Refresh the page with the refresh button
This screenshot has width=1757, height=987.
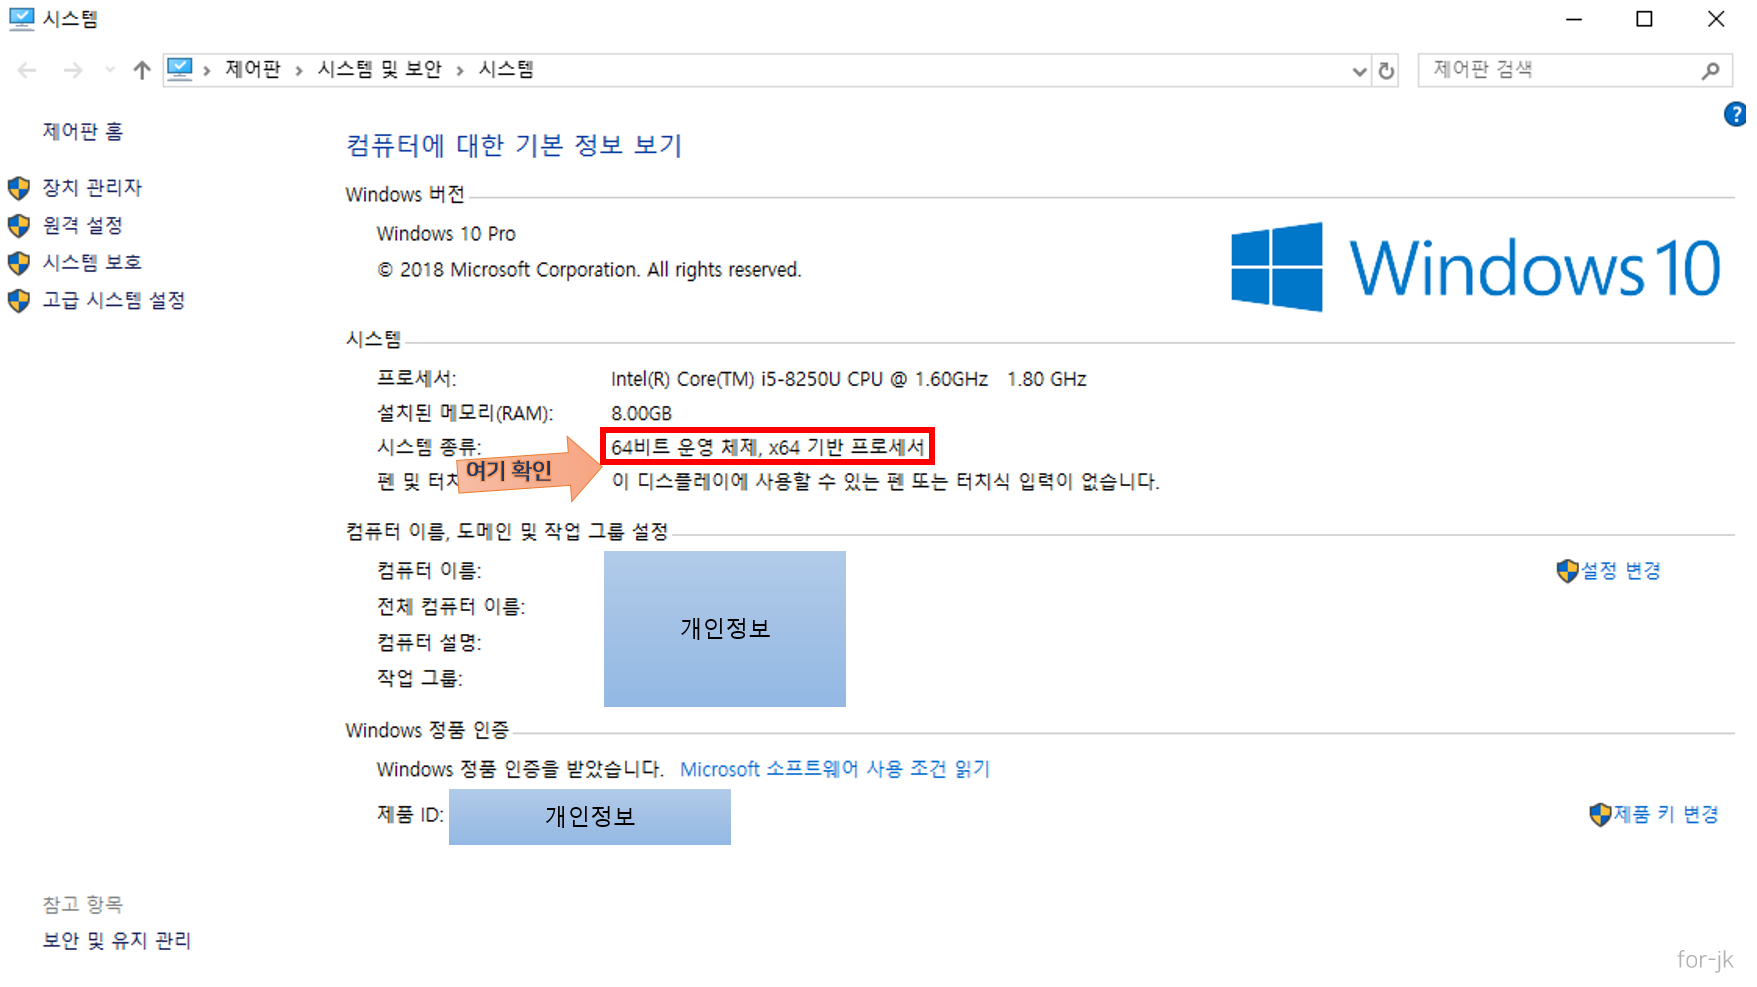pos(1386,71)
